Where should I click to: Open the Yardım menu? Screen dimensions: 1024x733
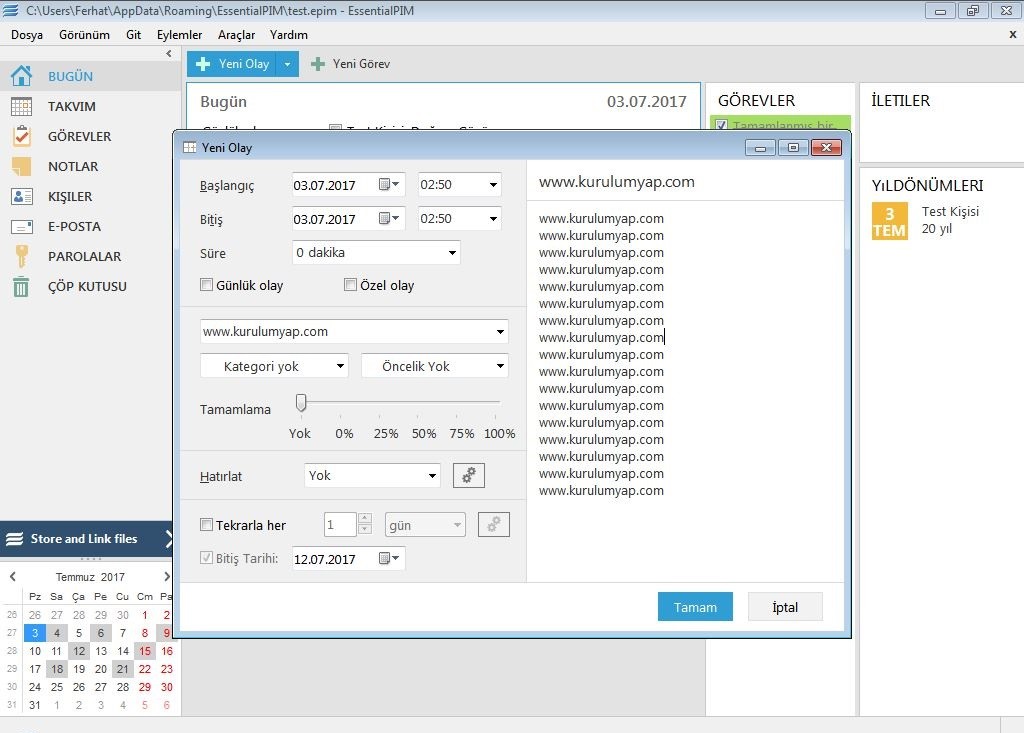click(x=289, y=35)
